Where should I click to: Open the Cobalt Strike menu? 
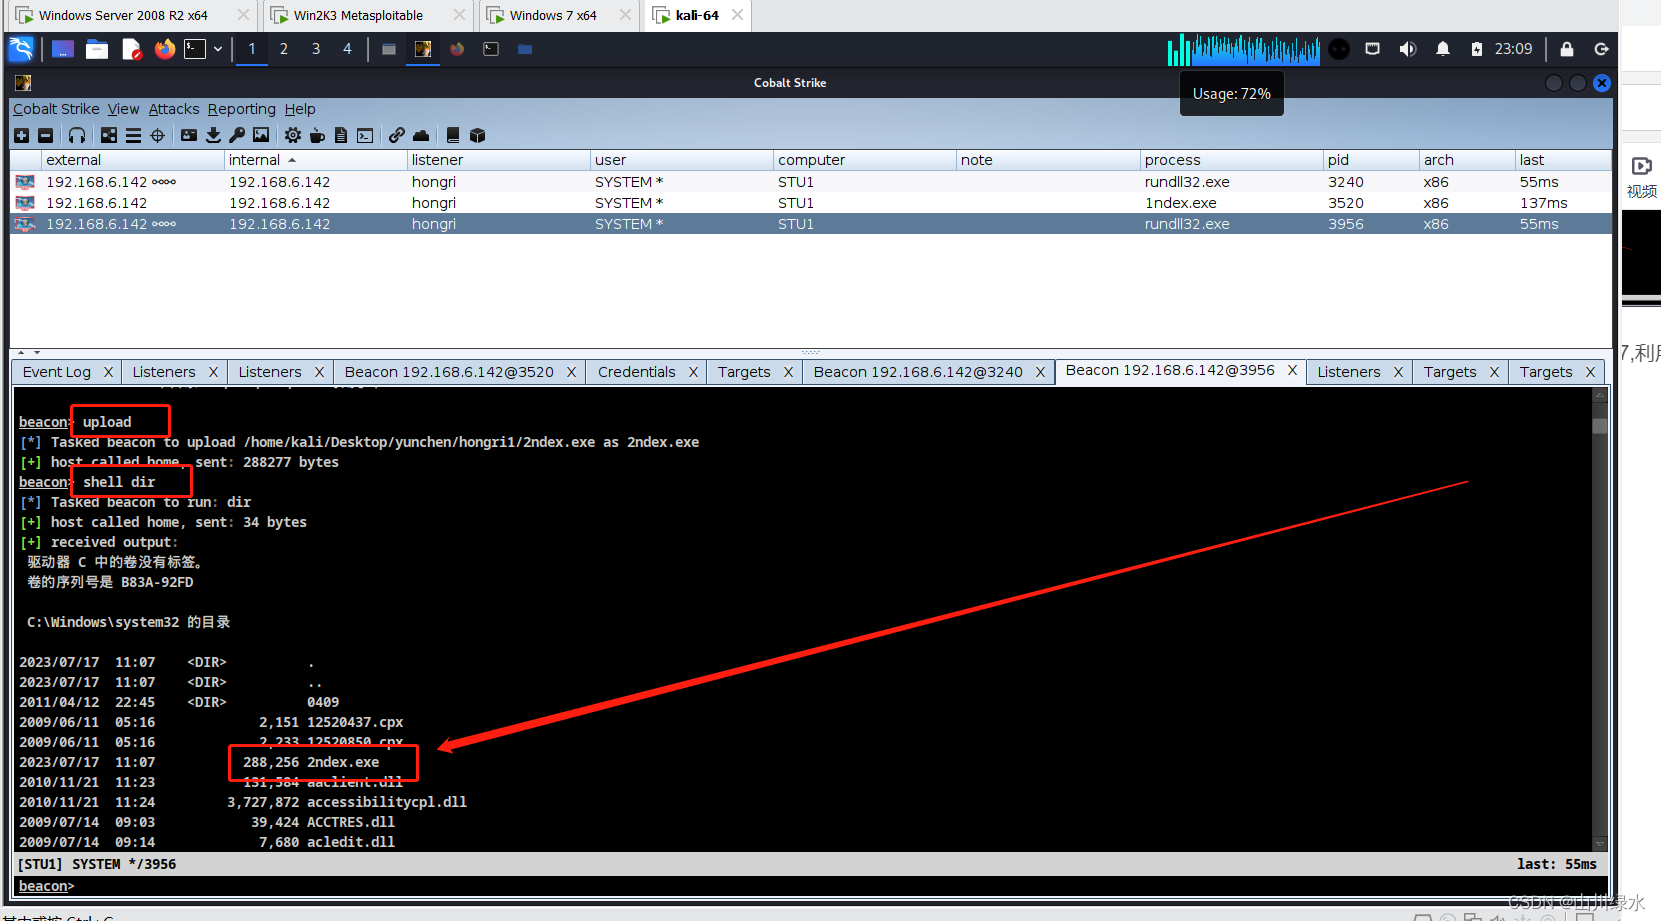pos(56,109)
